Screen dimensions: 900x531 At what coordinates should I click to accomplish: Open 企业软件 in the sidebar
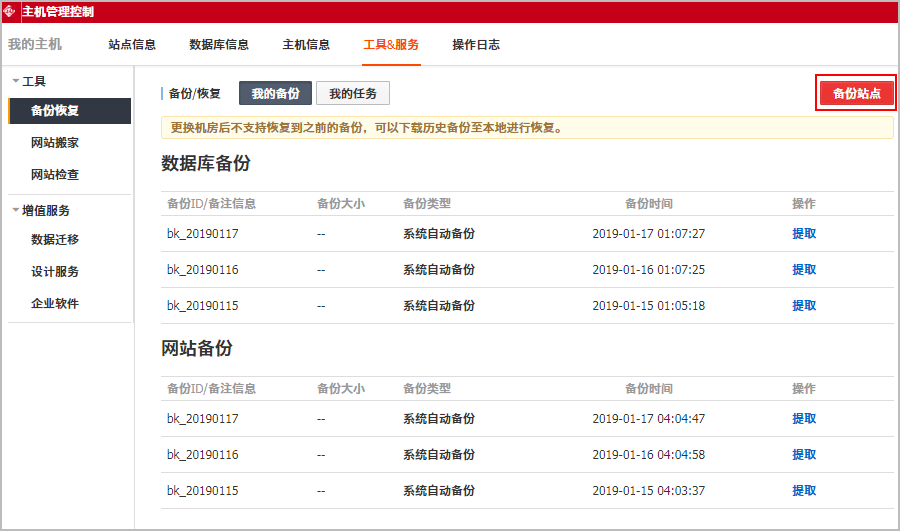coord(55,304)
